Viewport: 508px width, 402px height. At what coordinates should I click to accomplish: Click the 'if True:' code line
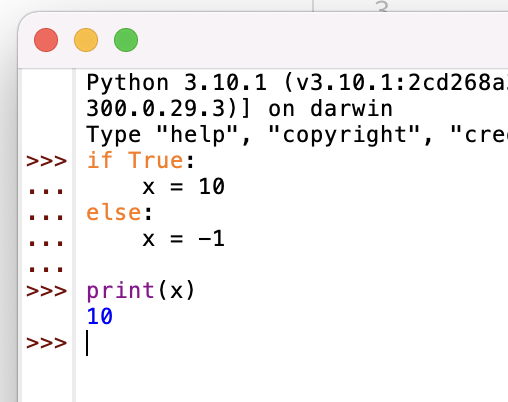[x=140, y=160]
